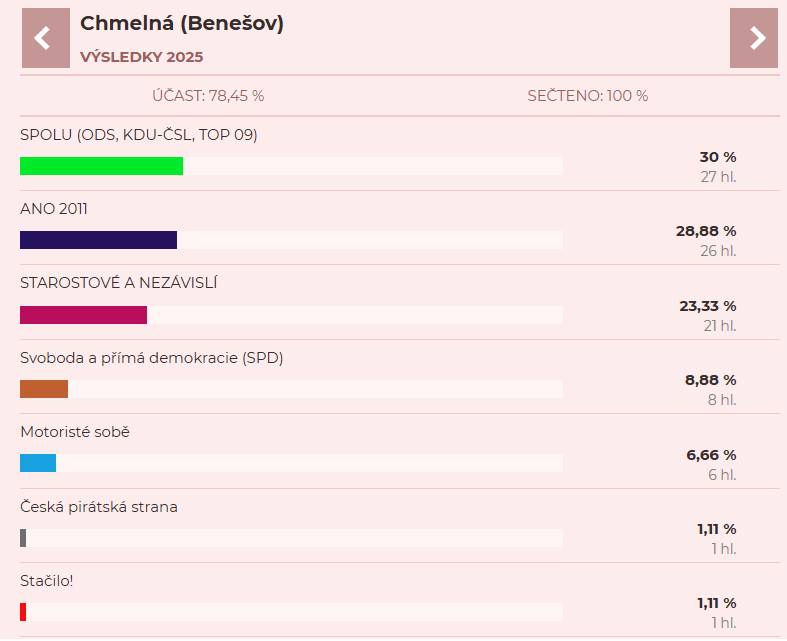Screen dimensions: 787x641
Task: Click the ÚČAST 78,45 % turnout text
Action: click(x=208, y=96)
